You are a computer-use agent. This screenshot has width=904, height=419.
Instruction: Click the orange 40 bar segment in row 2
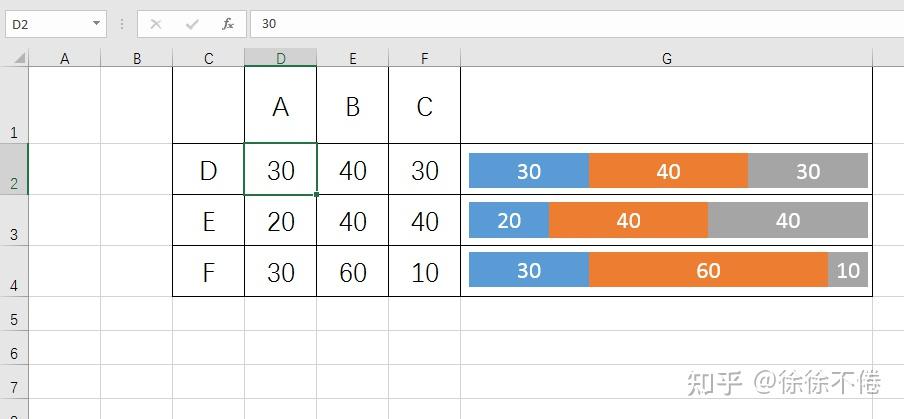tap(668, 171)
